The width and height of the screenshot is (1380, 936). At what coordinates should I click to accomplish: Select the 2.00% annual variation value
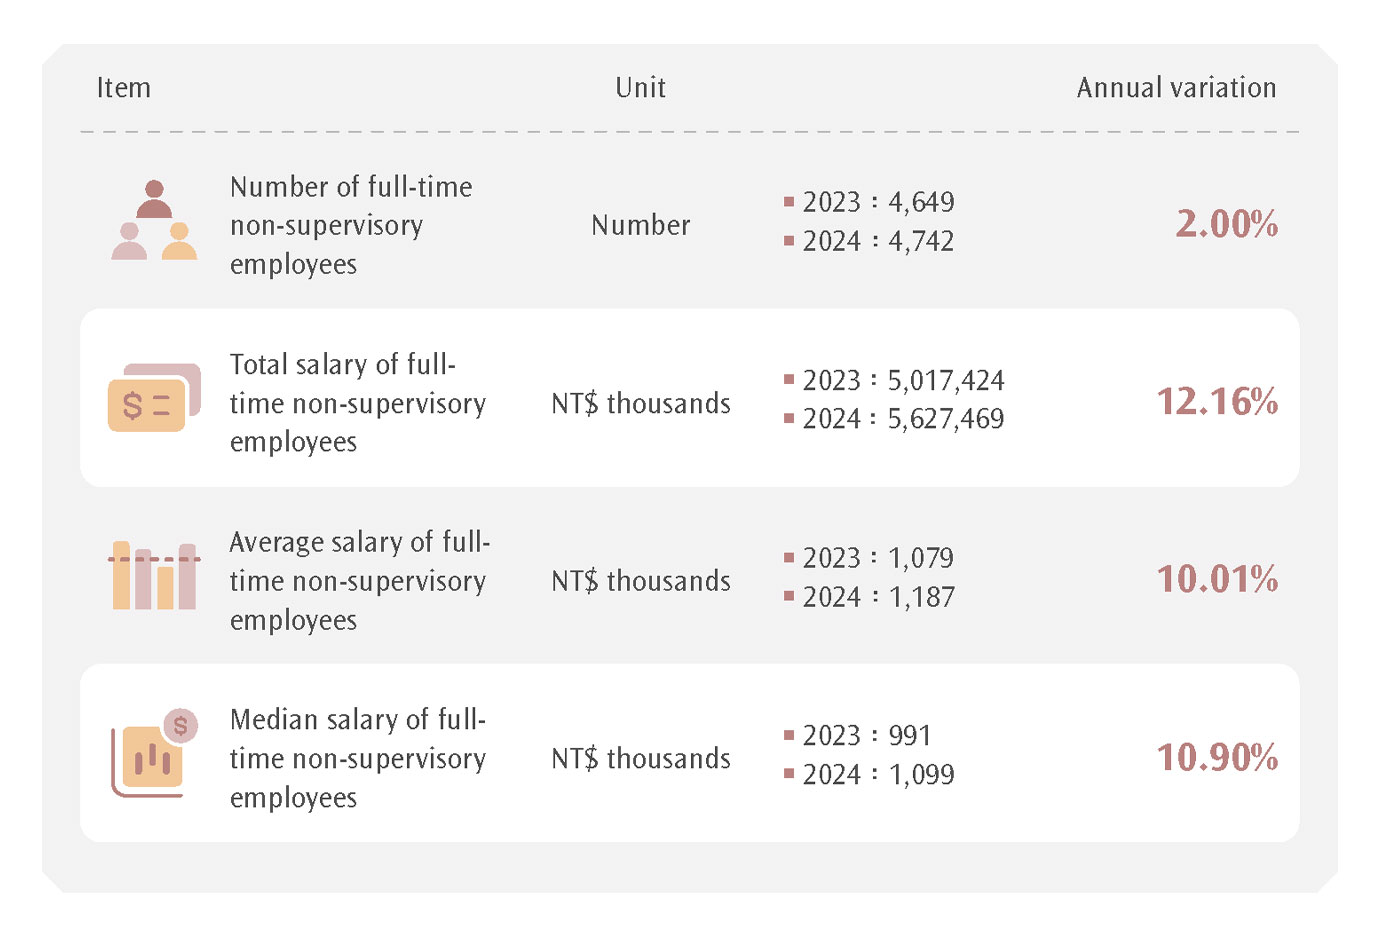click(1226, 224)
